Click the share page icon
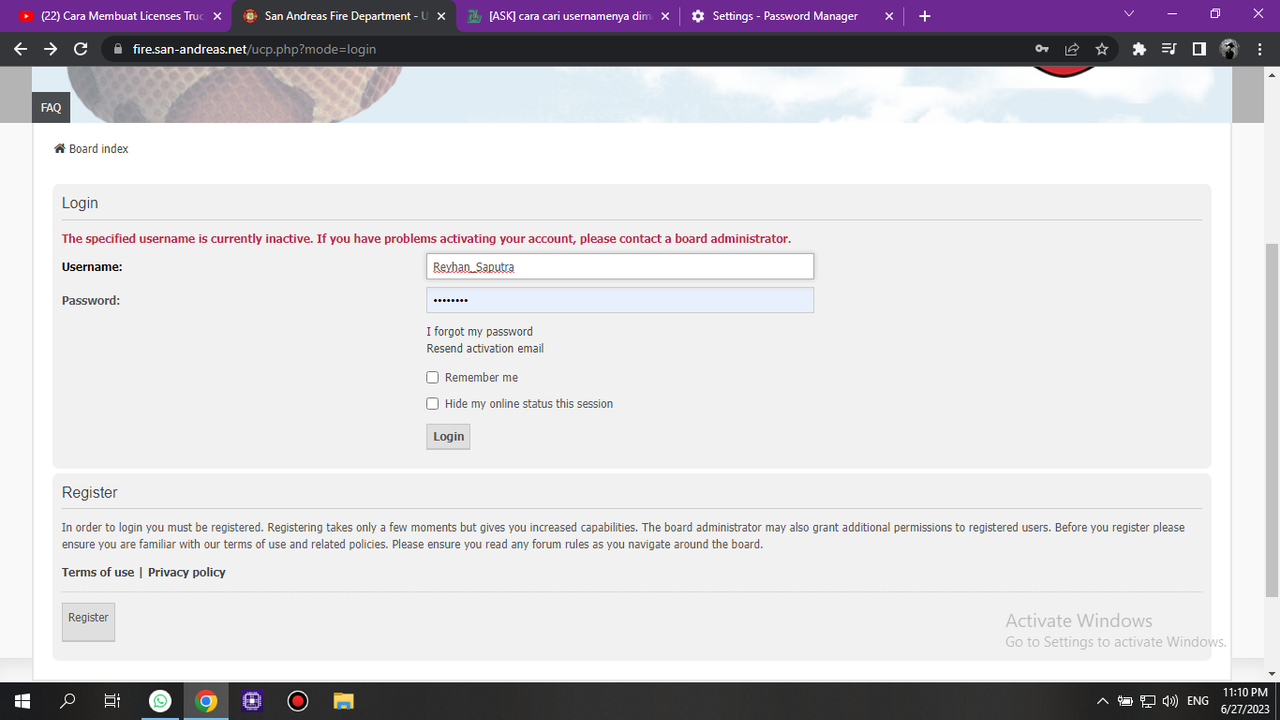 tap(1072, 49)
